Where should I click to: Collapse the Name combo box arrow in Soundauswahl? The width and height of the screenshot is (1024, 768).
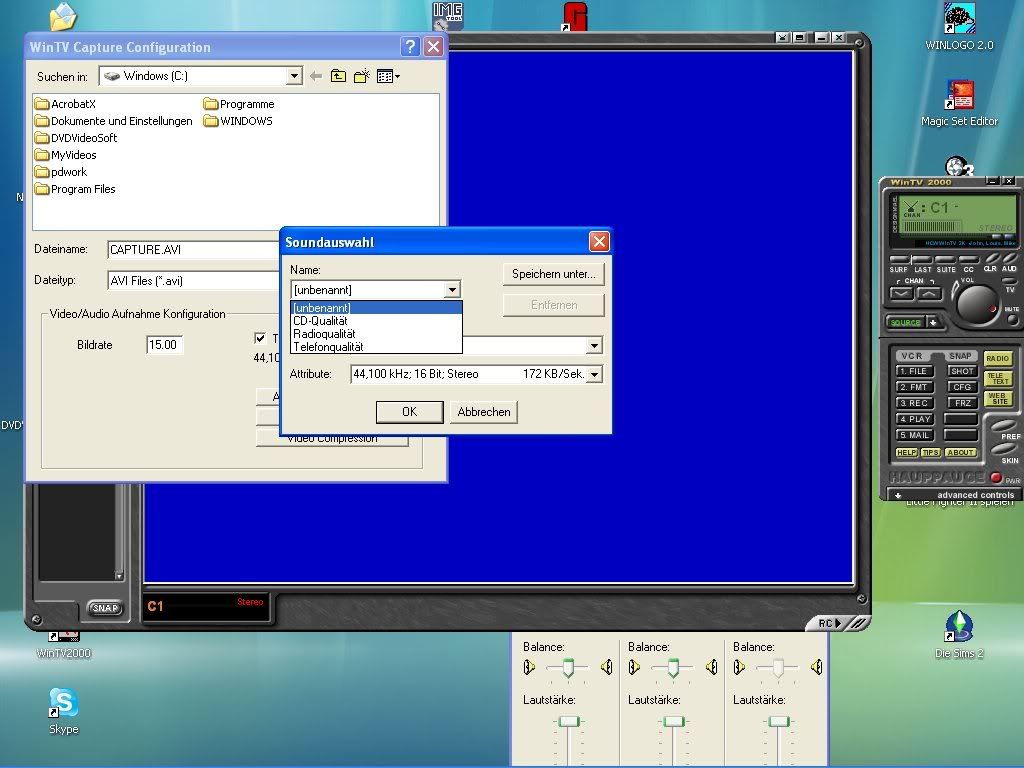coord(452,289)
